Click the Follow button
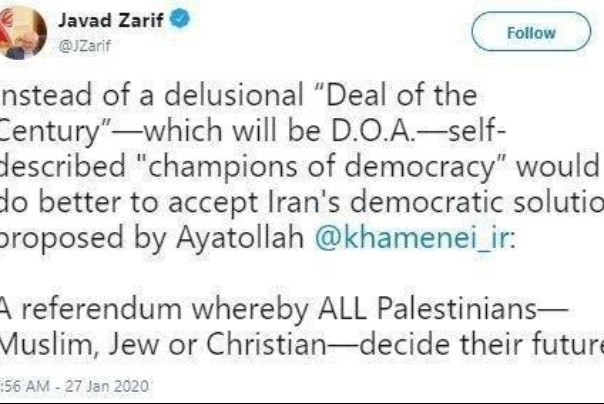 (x=530, y=32)
